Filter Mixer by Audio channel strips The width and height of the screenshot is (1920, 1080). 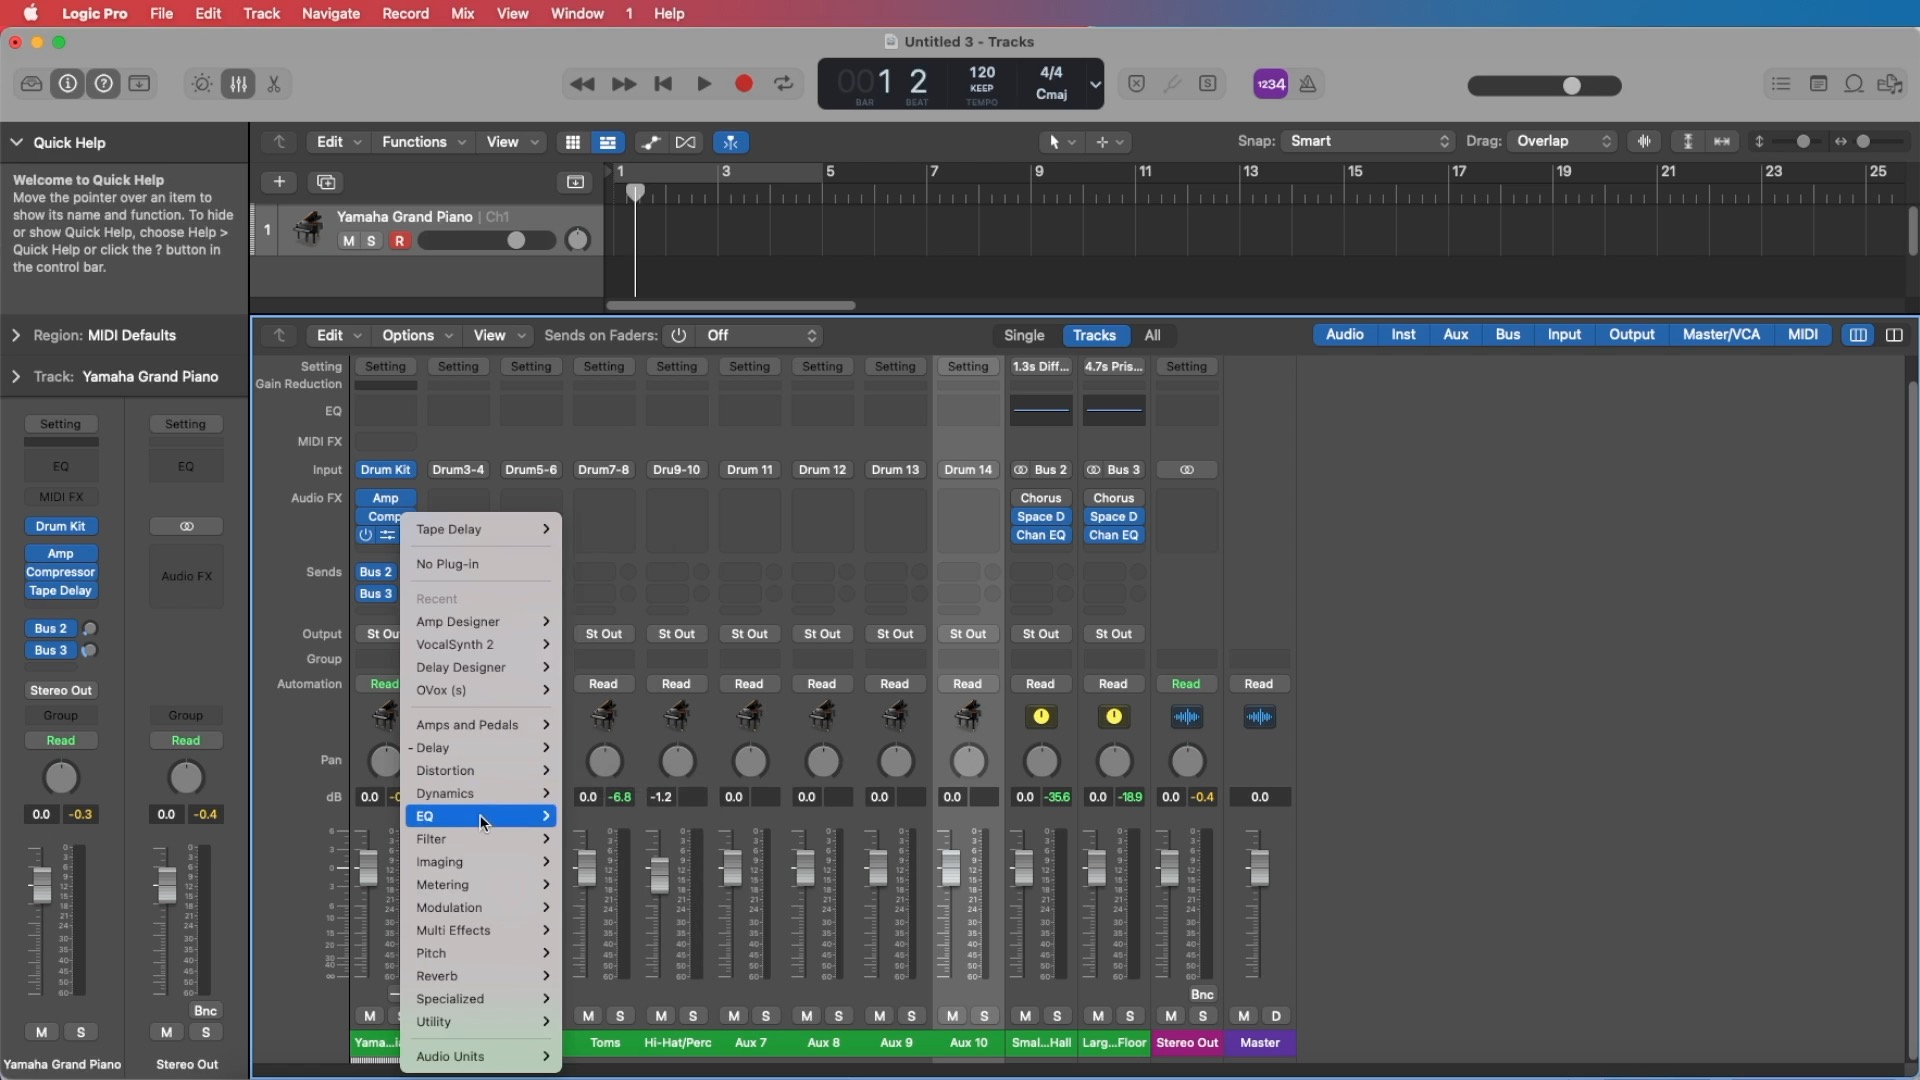click(1344, 335)
